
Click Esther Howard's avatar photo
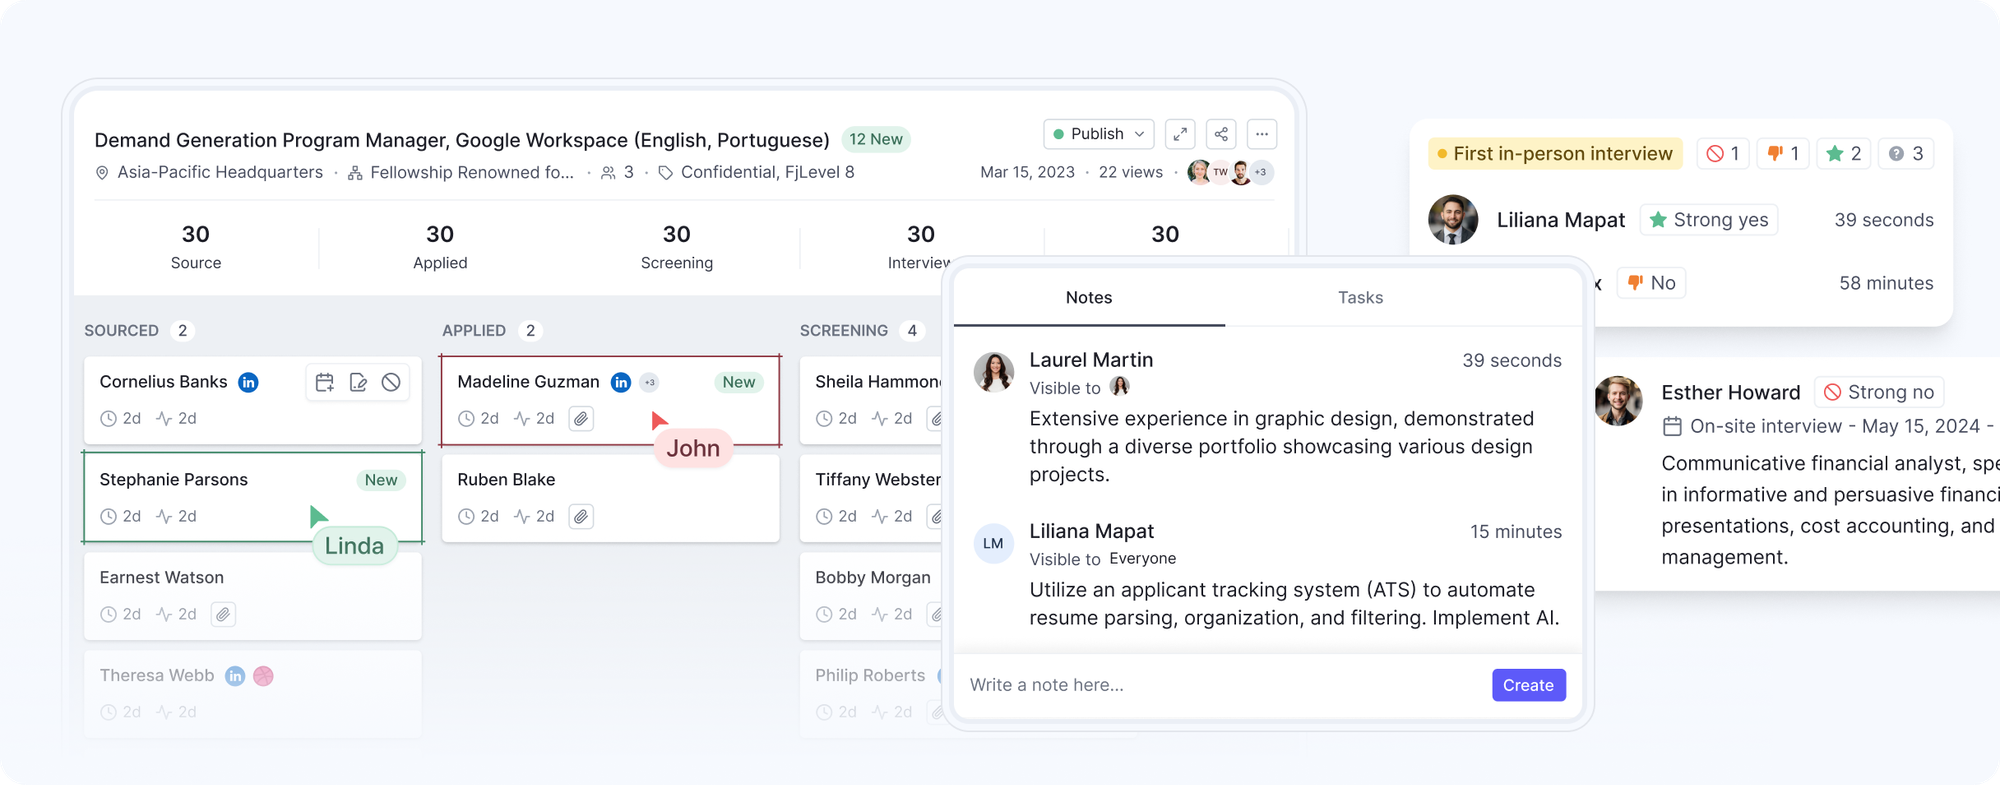tap(1618, 401)
